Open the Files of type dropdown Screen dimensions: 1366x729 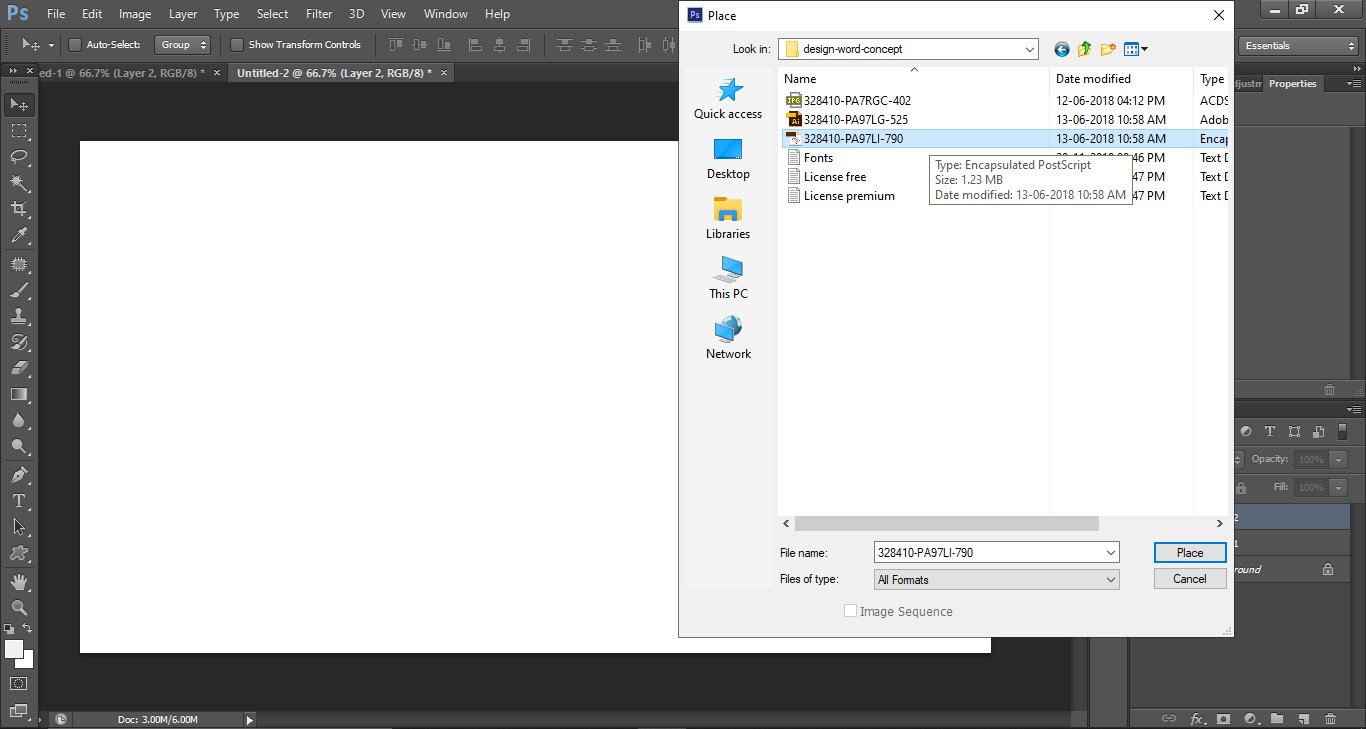click(1110, 579)
